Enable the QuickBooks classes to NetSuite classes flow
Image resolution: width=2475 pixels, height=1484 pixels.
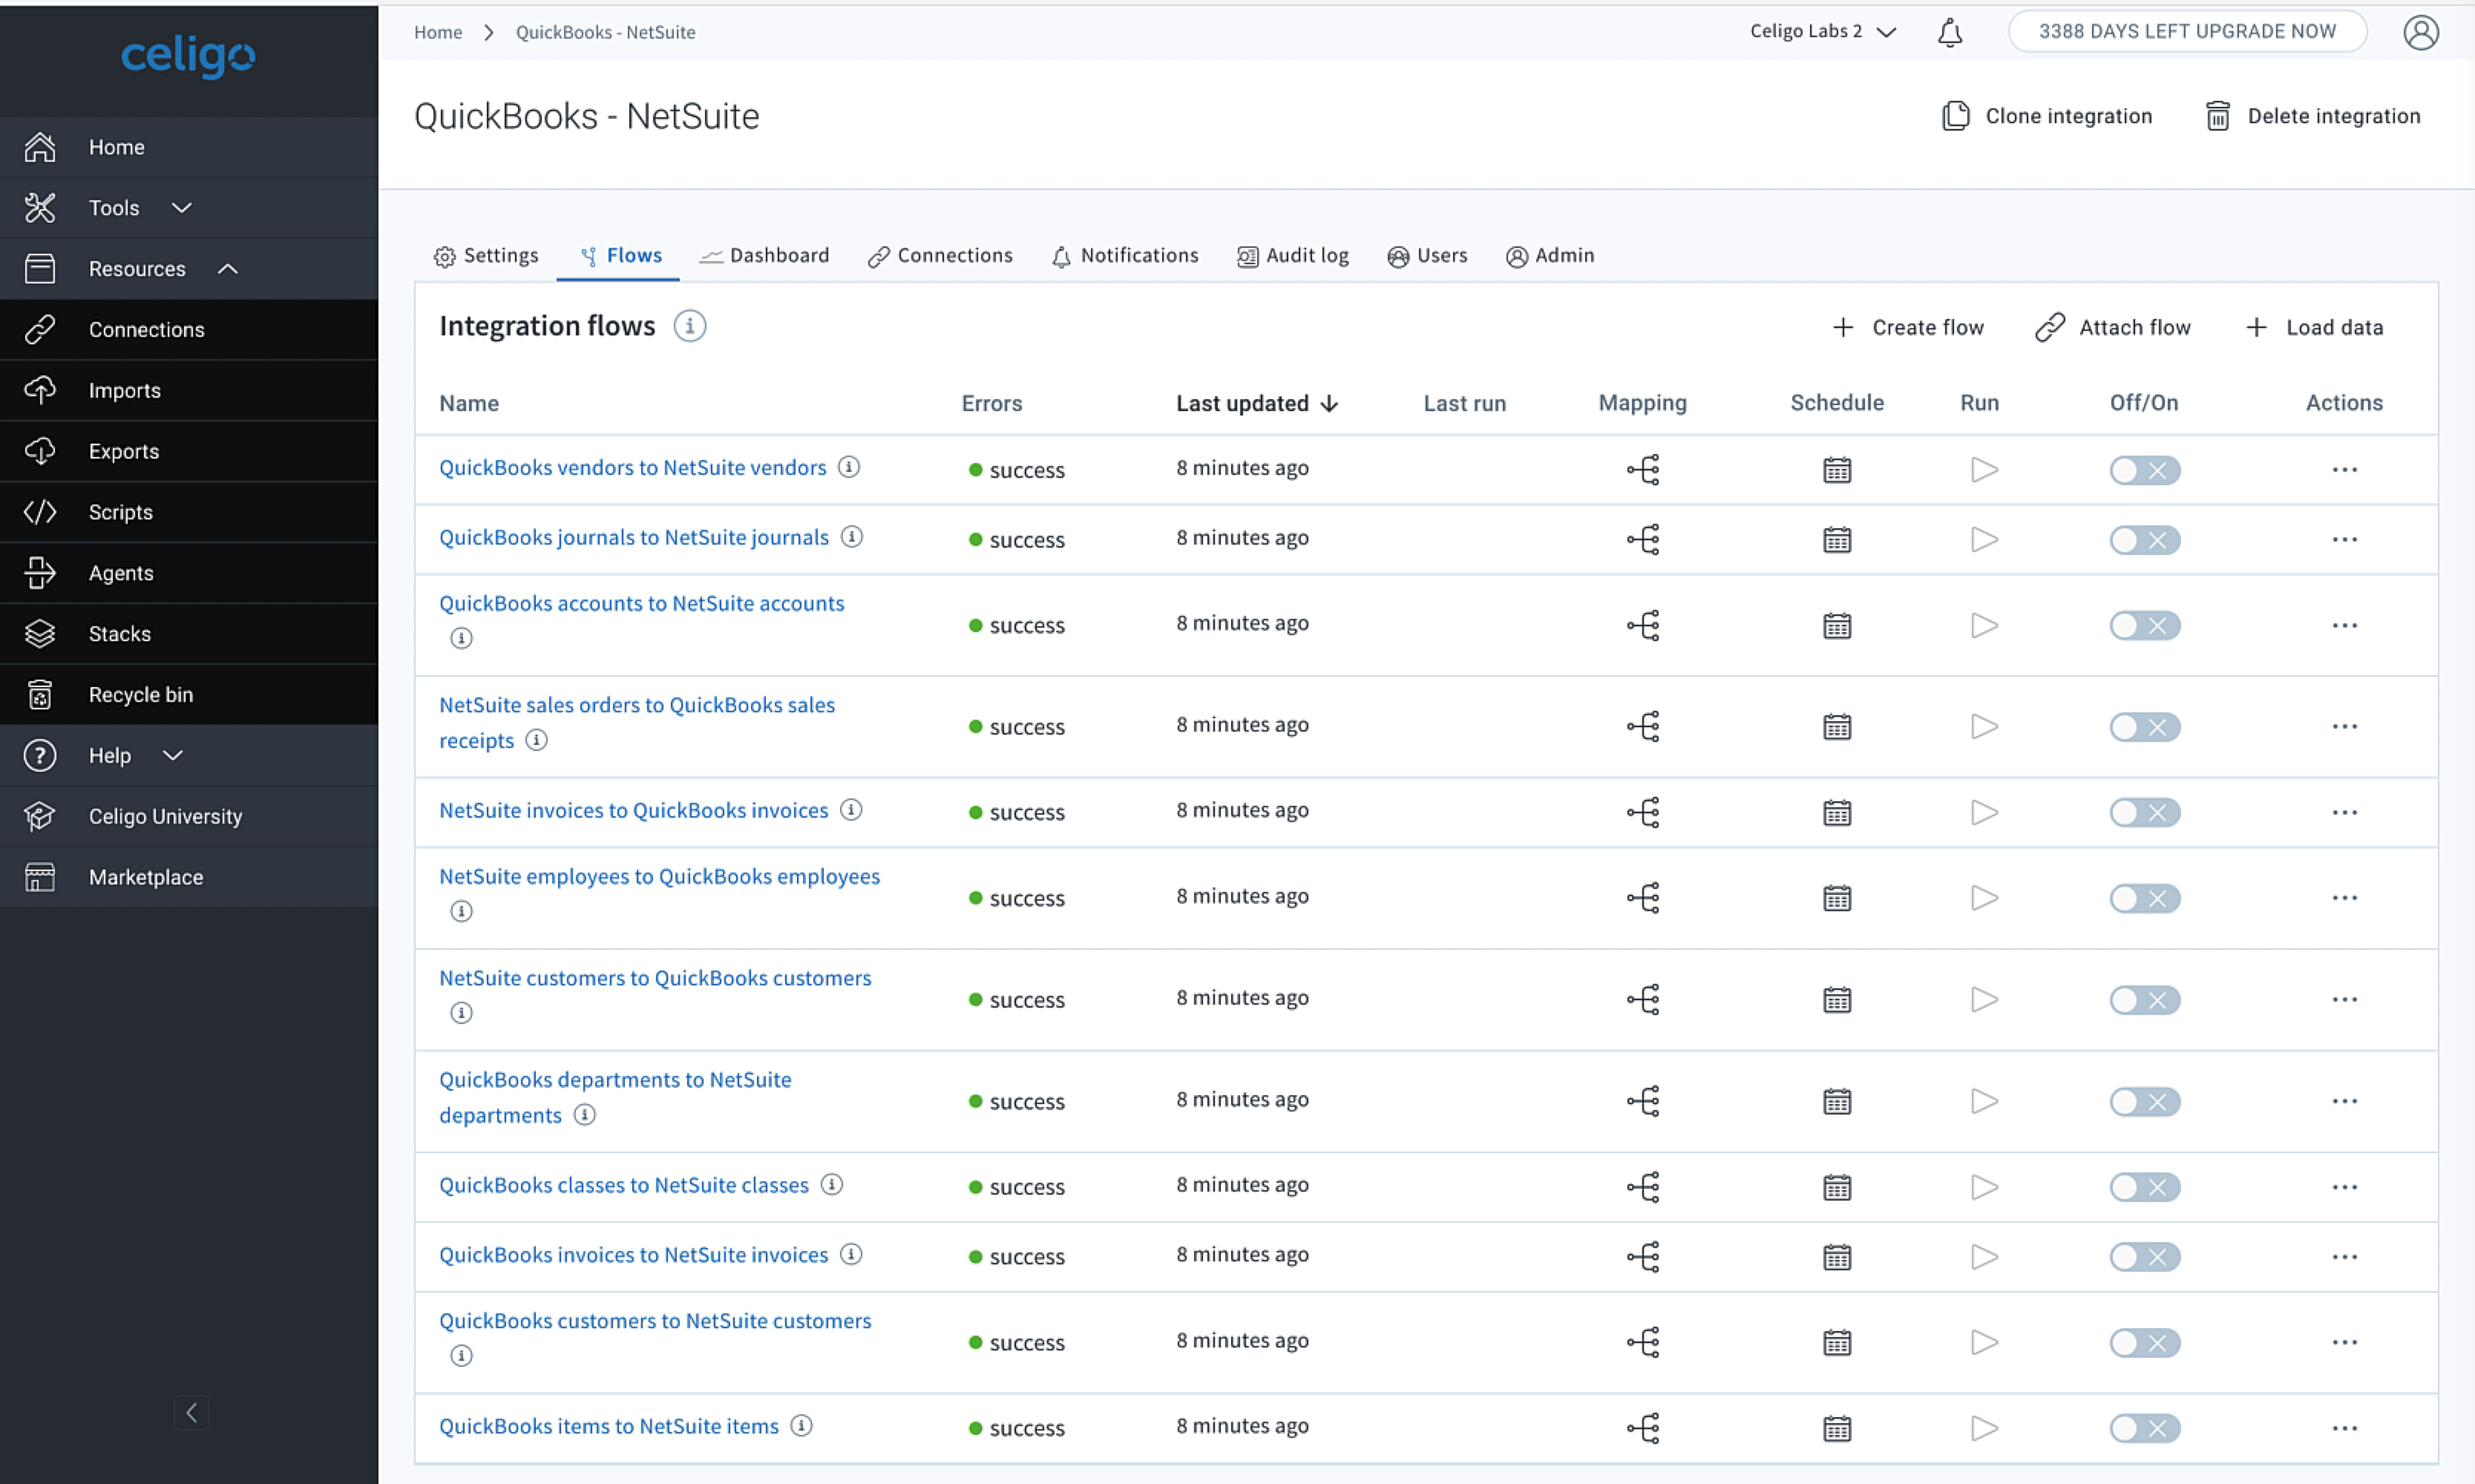tap(2143, 1187)
